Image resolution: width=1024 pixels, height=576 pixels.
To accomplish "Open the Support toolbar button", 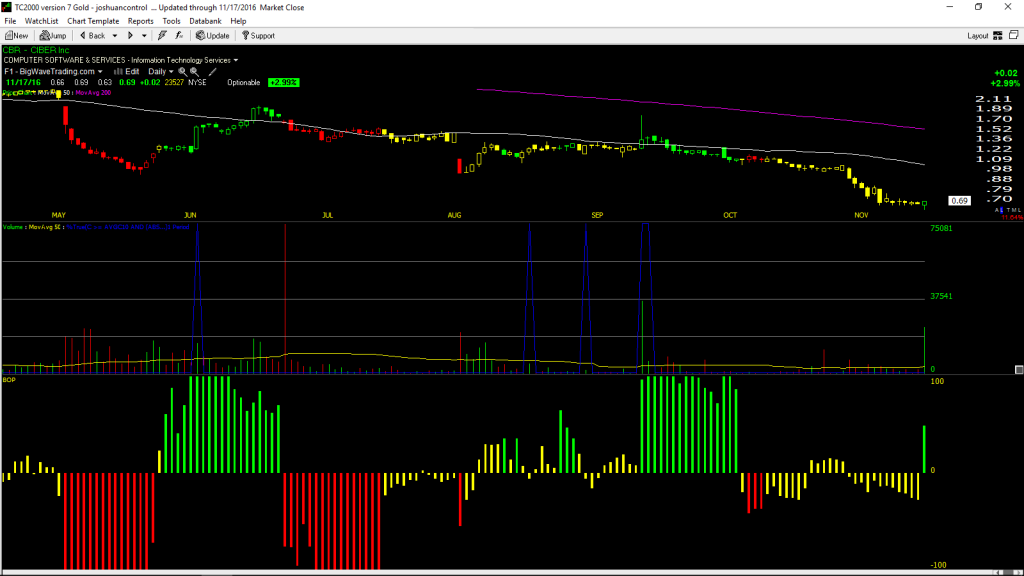I will [x=258, y=36].
